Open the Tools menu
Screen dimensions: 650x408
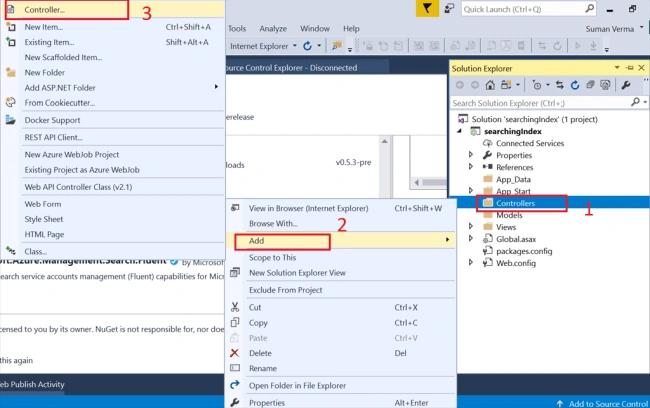237,29
